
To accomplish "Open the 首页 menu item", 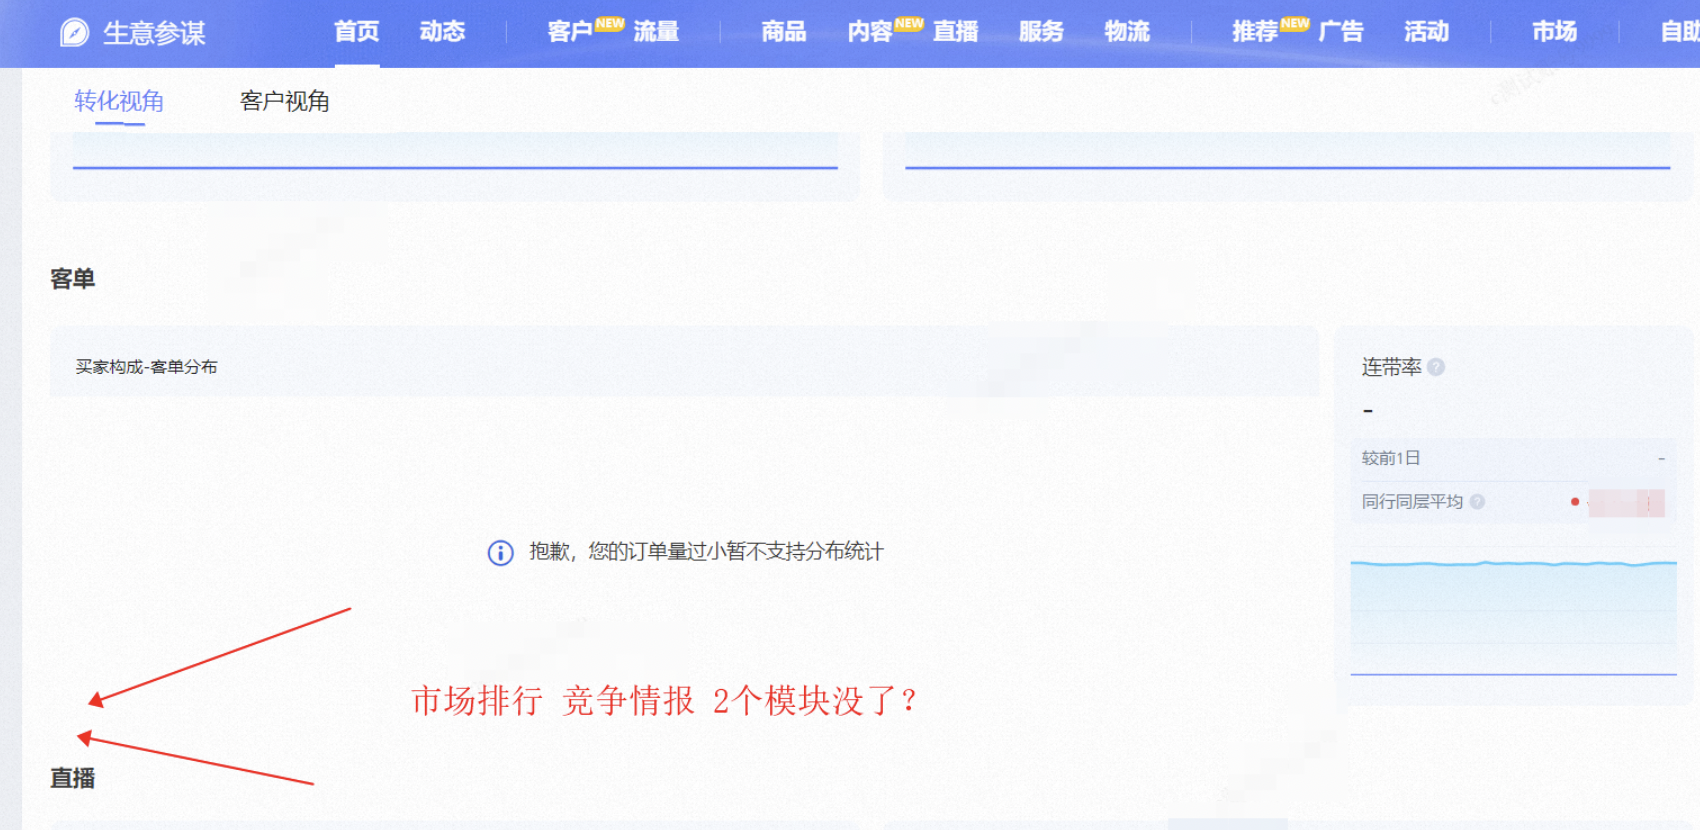I will [357, 32].
